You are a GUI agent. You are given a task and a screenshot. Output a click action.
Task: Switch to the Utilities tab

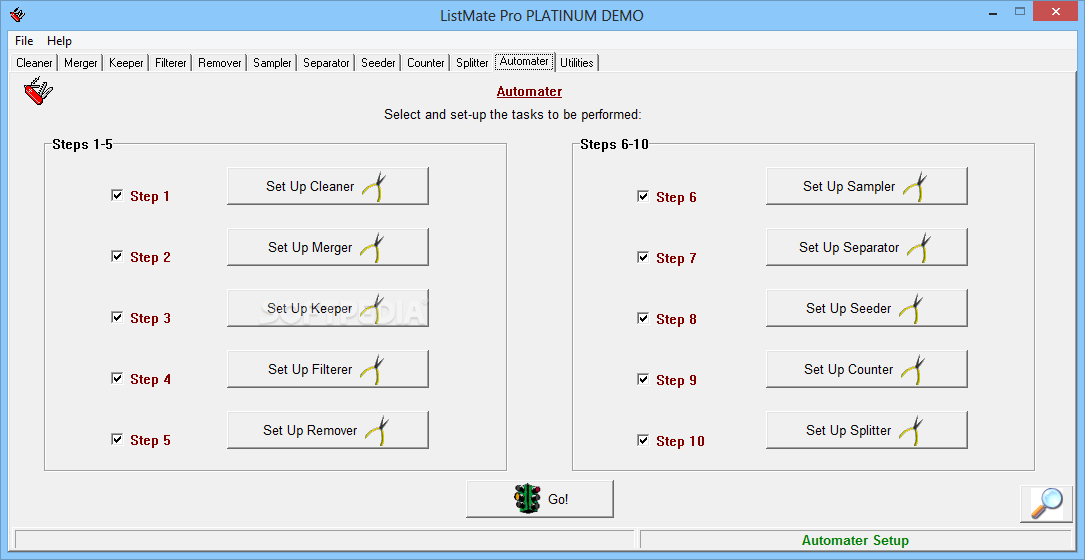tap(577, 63)
